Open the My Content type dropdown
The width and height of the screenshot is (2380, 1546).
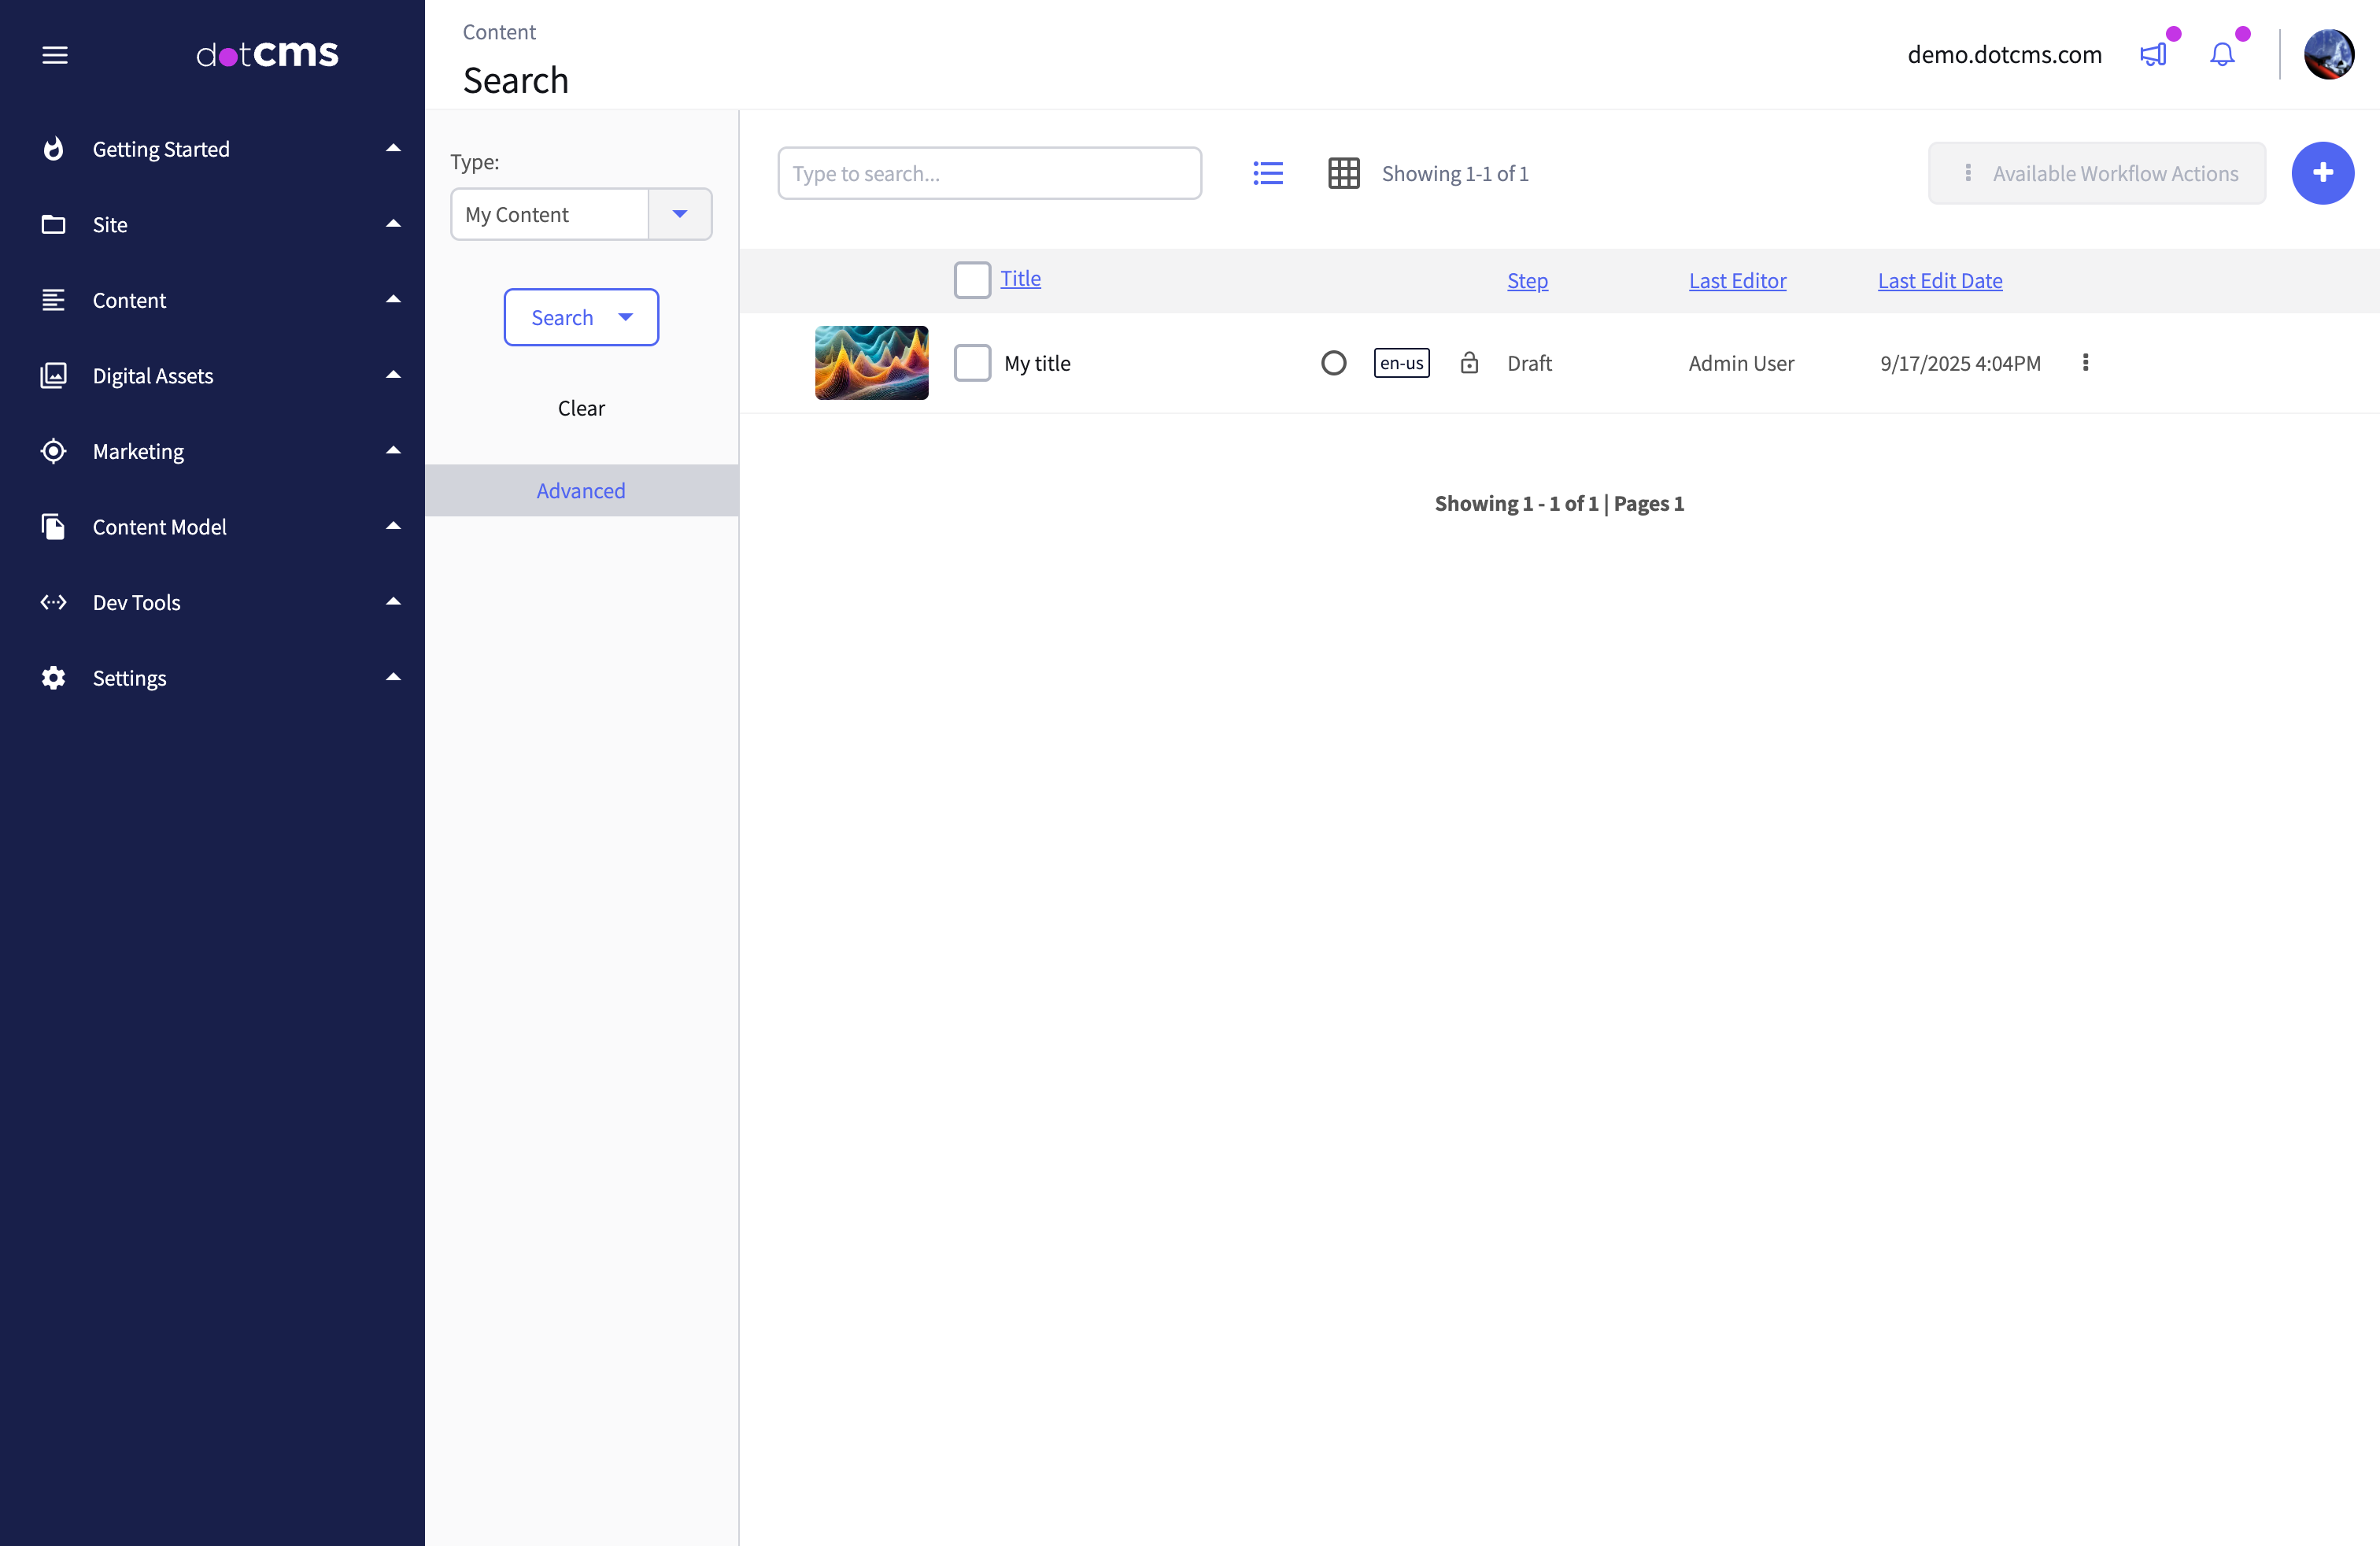point(680,213)
